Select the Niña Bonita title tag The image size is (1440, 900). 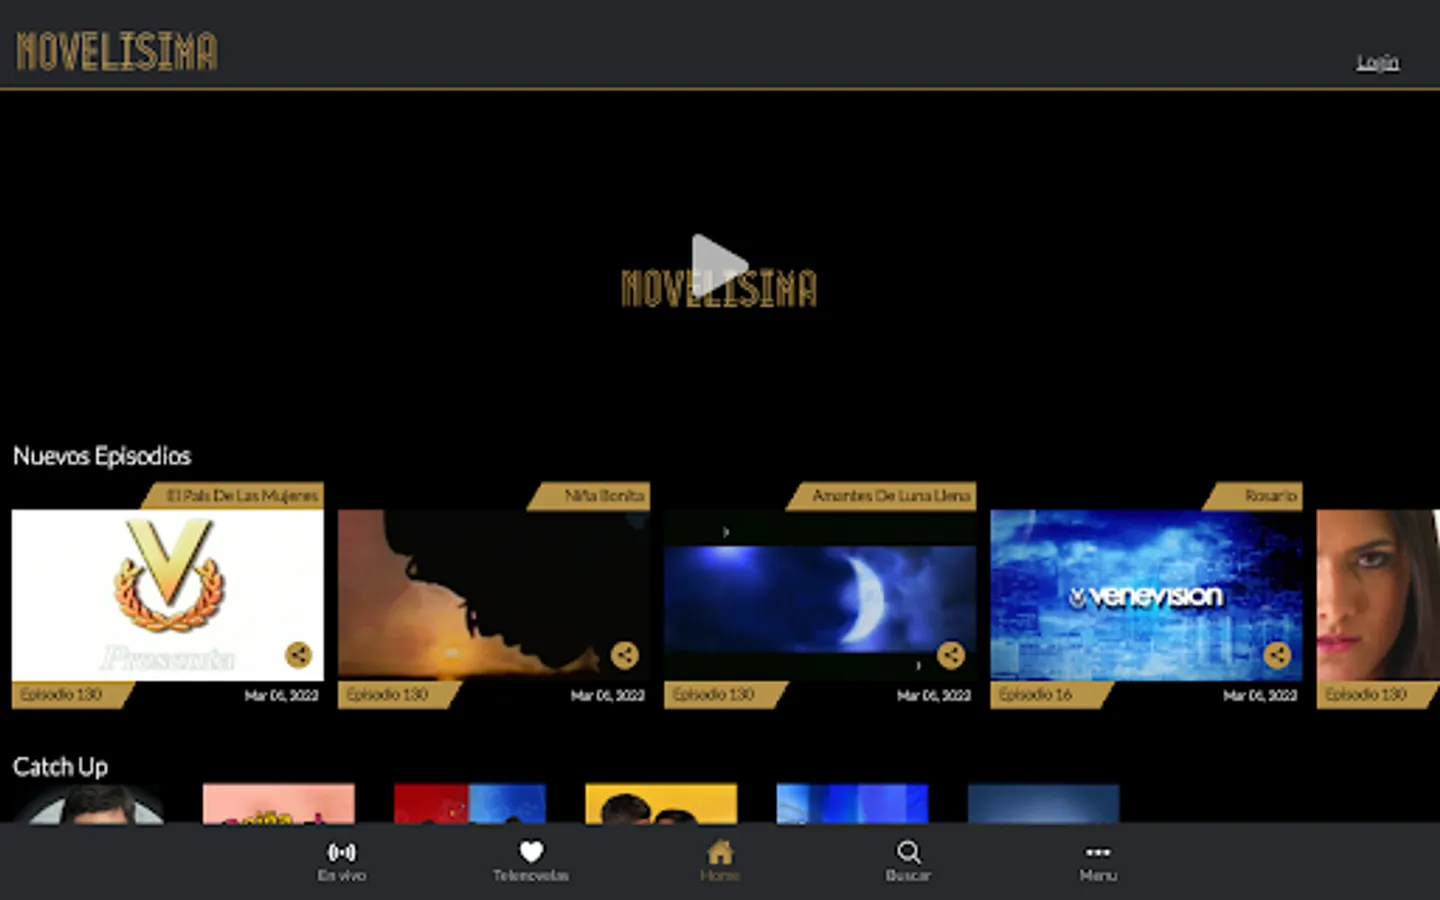pos(589,496)
